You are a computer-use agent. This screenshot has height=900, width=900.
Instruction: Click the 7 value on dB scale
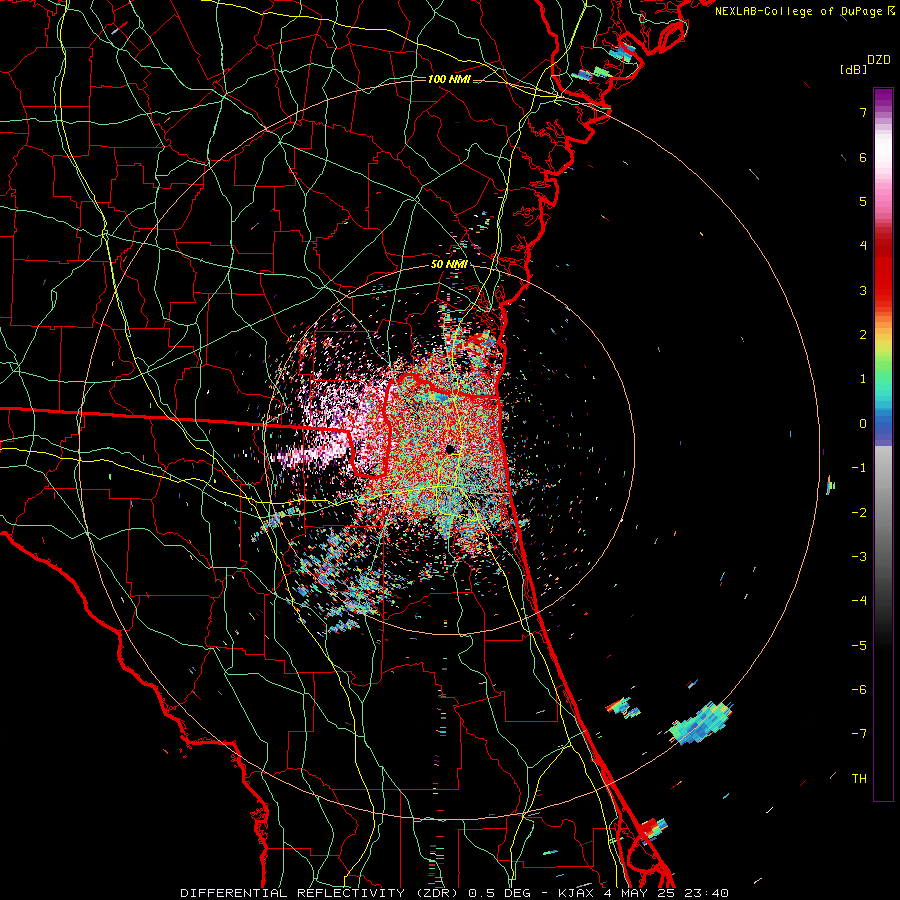[863, 112]
